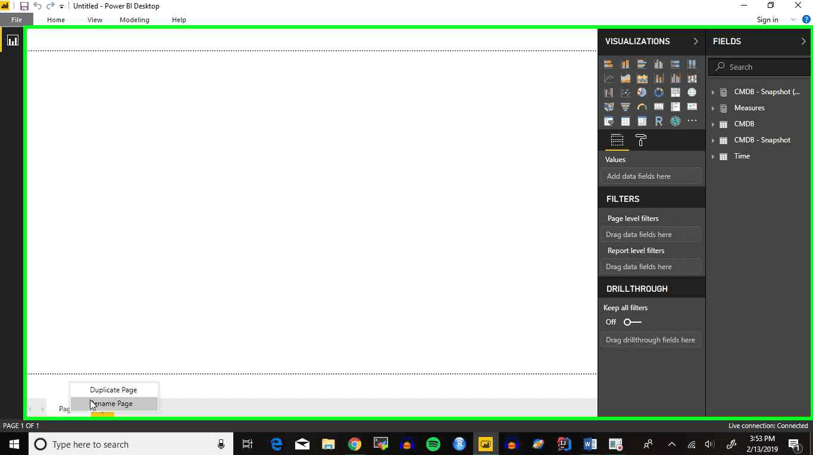
Task: Pick the Ribbon chart visual
Action: [x=692, y=79]
